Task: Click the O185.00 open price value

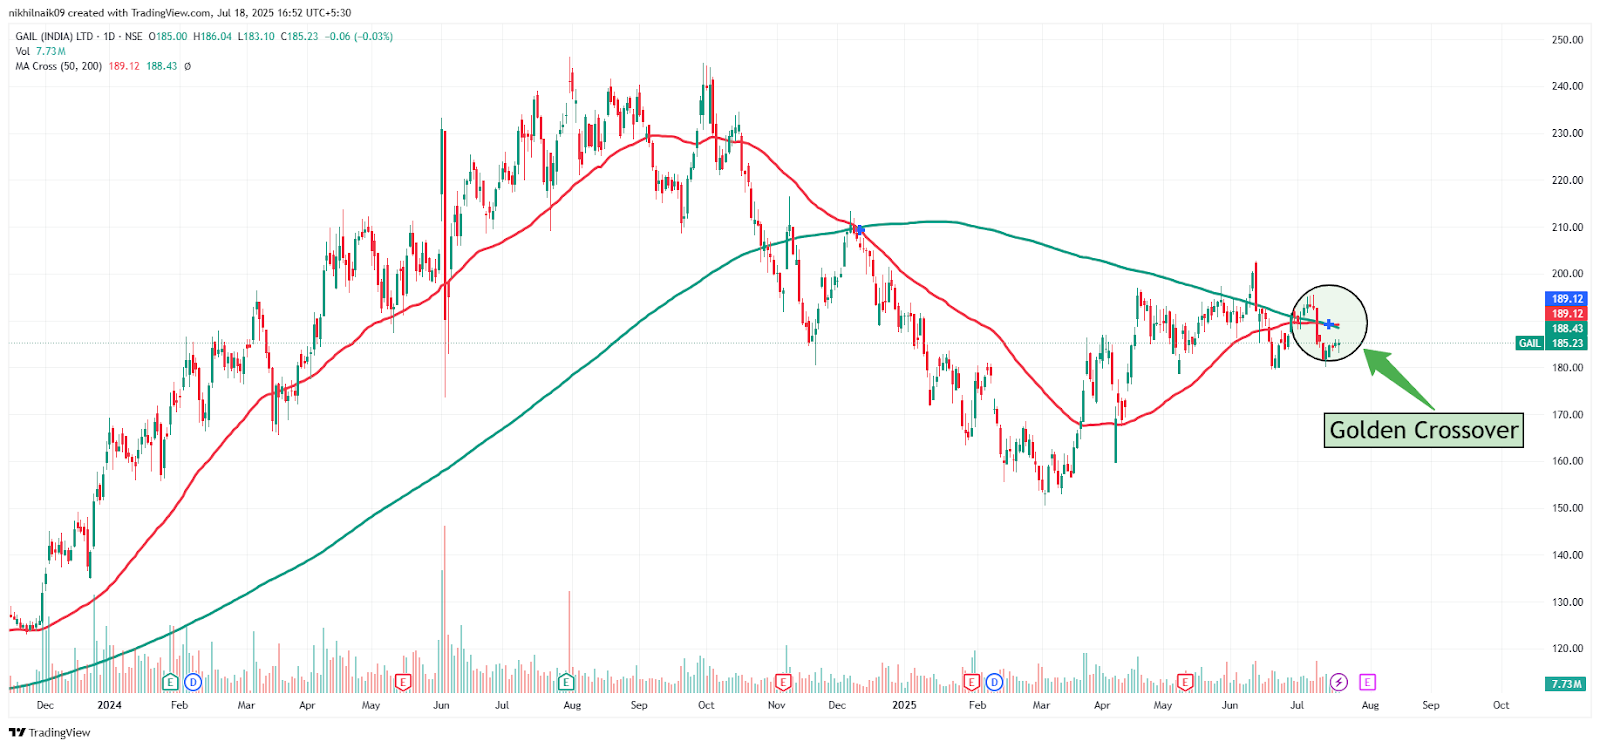Action: 168,36
